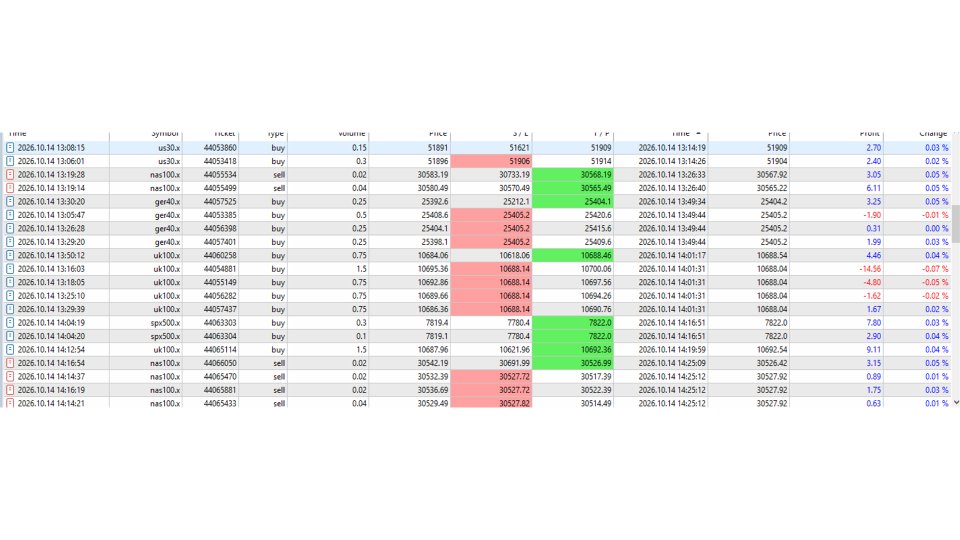Click the sell order icon for ticket 44065433
This screenshot has width=960, height=540.
pyautogui.click(x=10, y=403)
